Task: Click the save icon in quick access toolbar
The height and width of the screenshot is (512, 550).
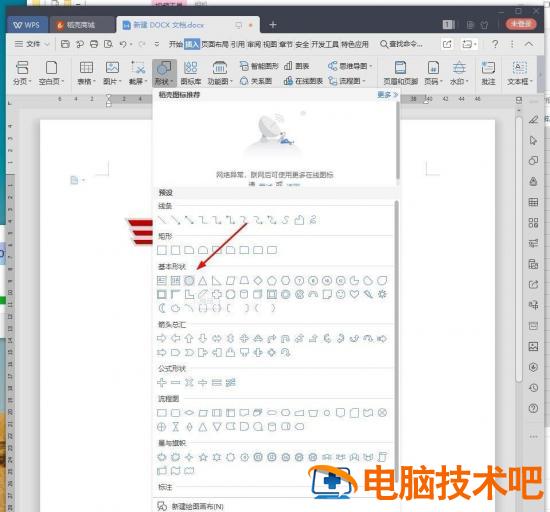Action: coord(65,44)
